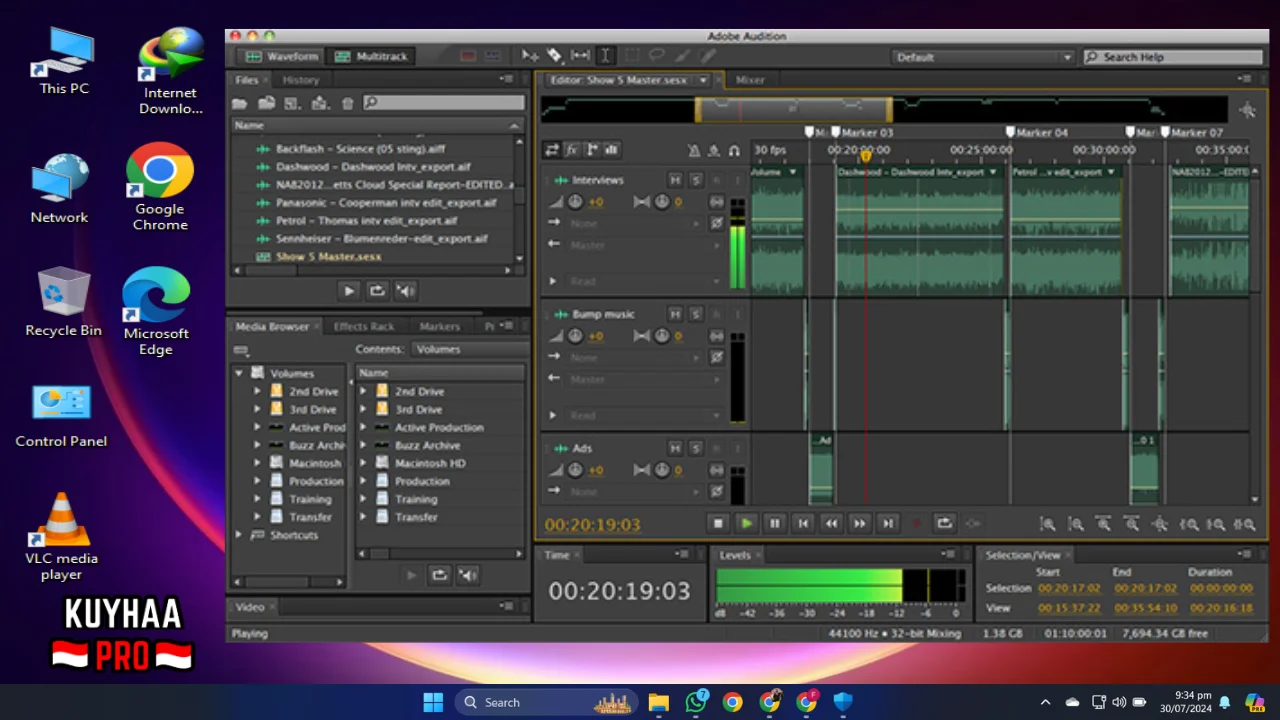Select the Razor tool in the toolbar
Viewport: 1280px width, 720px height.
[555, 56]
